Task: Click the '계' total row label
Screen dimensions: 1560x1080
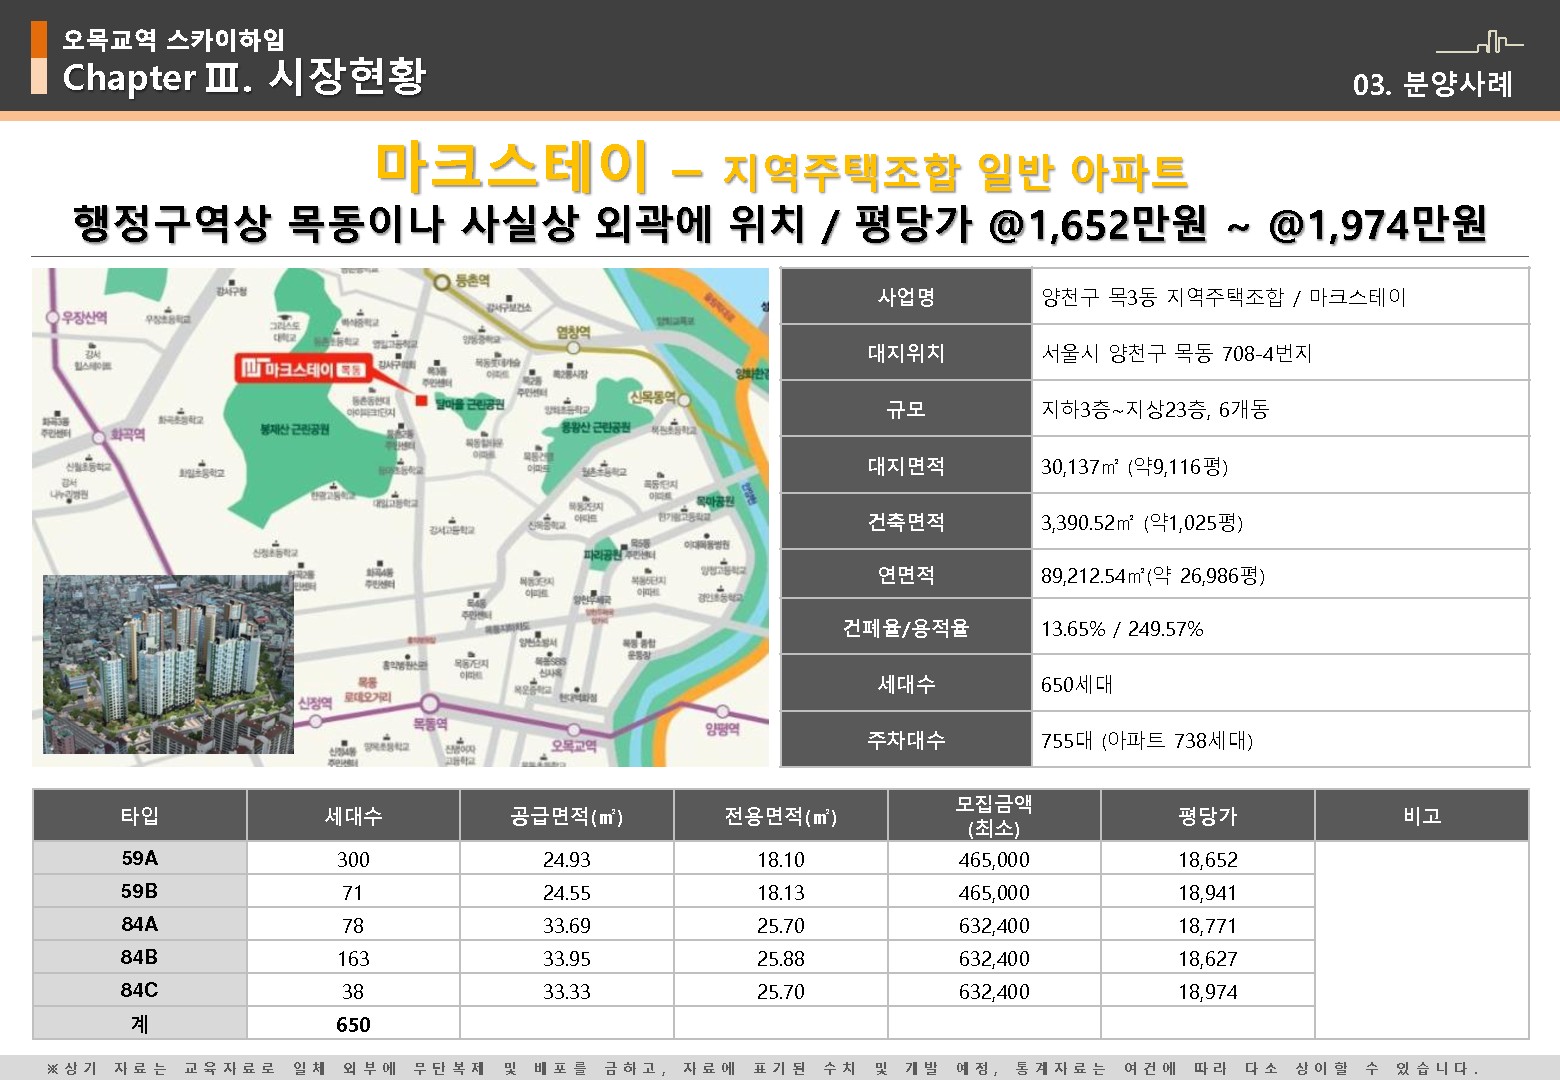Action: pyautogui.click(x=140, y=1024)
